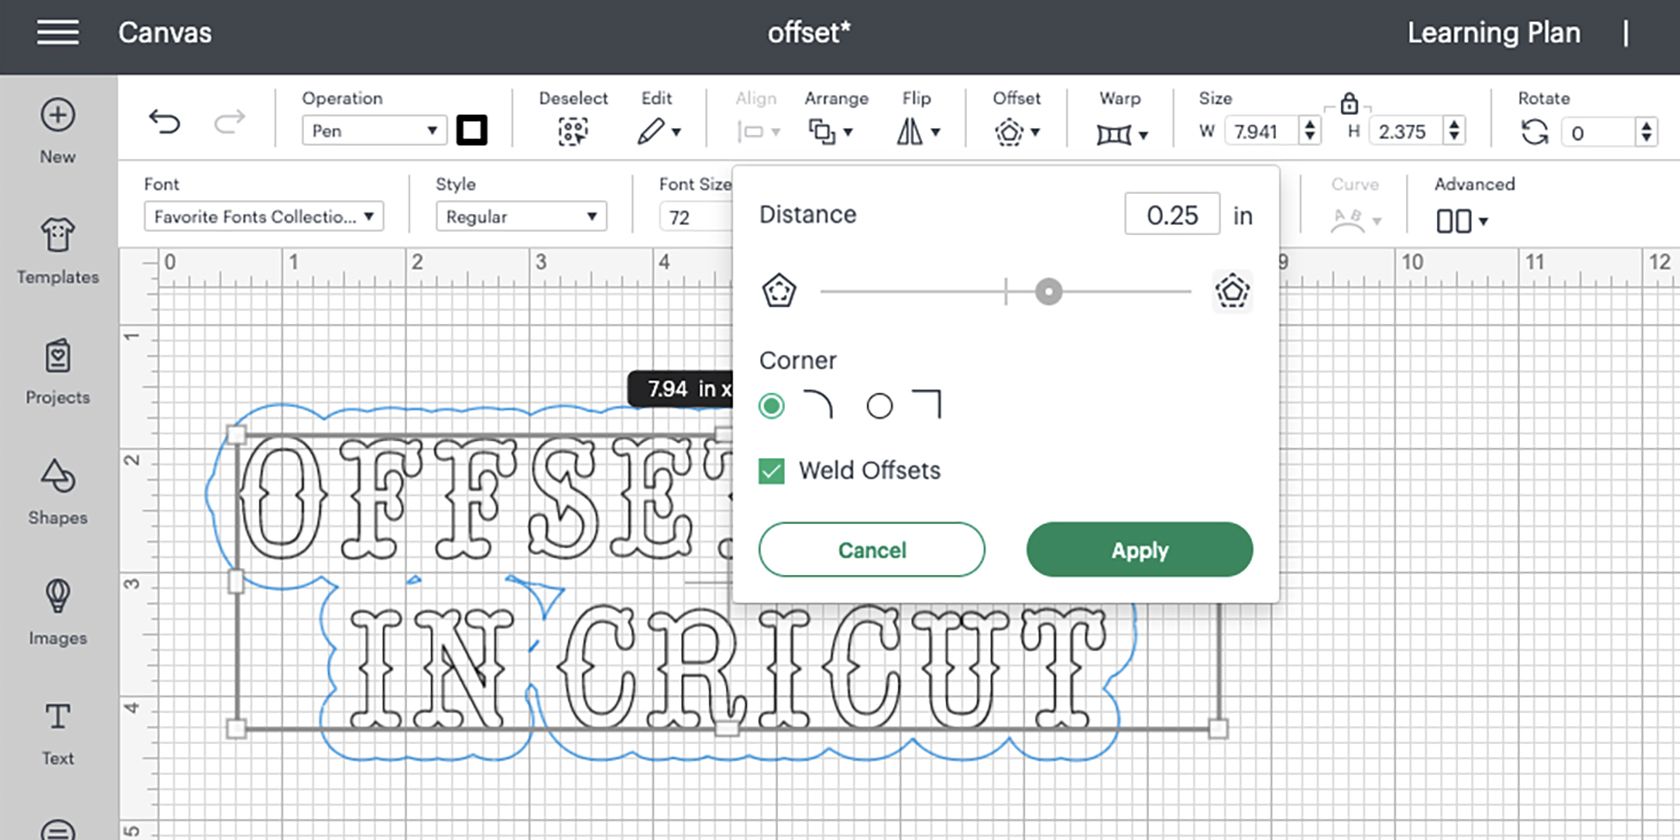
Task: Click the offset* project name
Action: pos(809,33)
